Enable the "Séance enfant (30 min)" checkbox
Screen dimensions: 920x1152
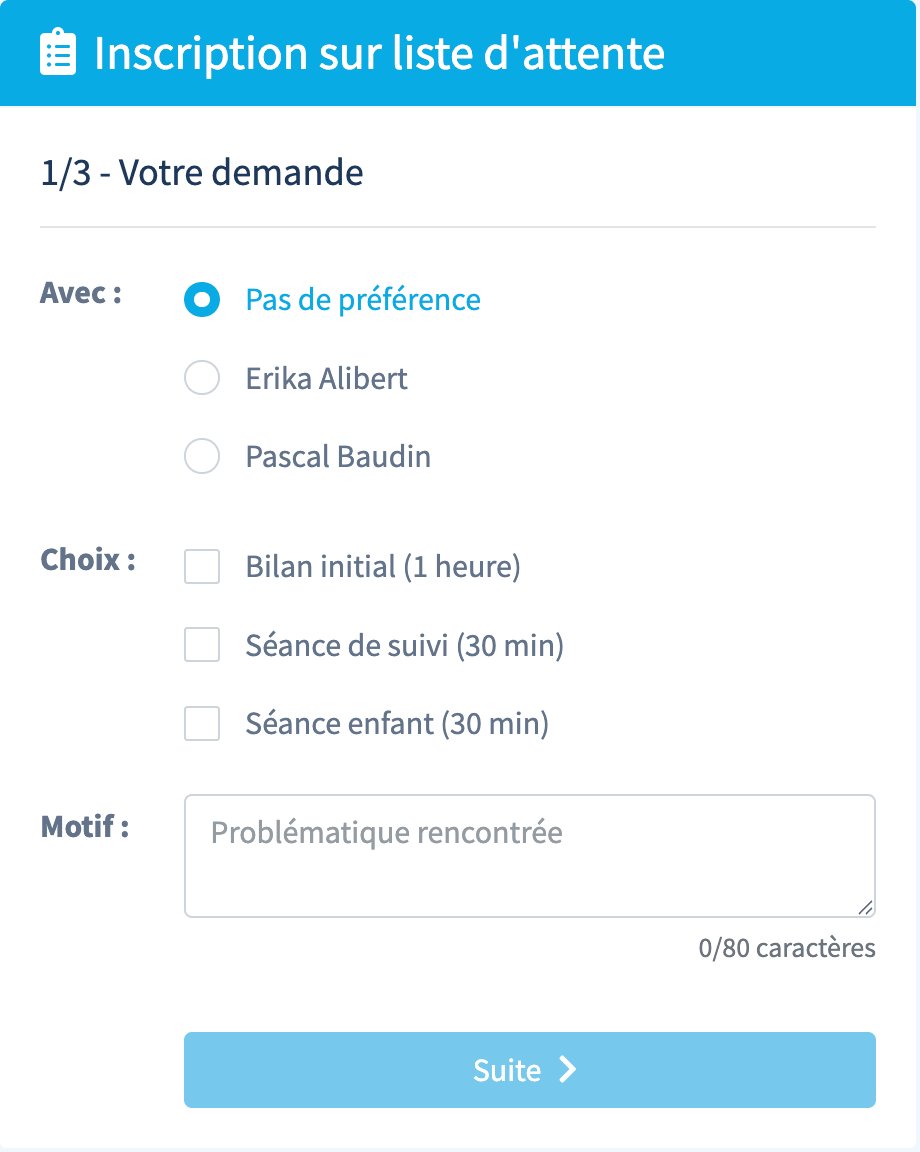tap(202, 723)
